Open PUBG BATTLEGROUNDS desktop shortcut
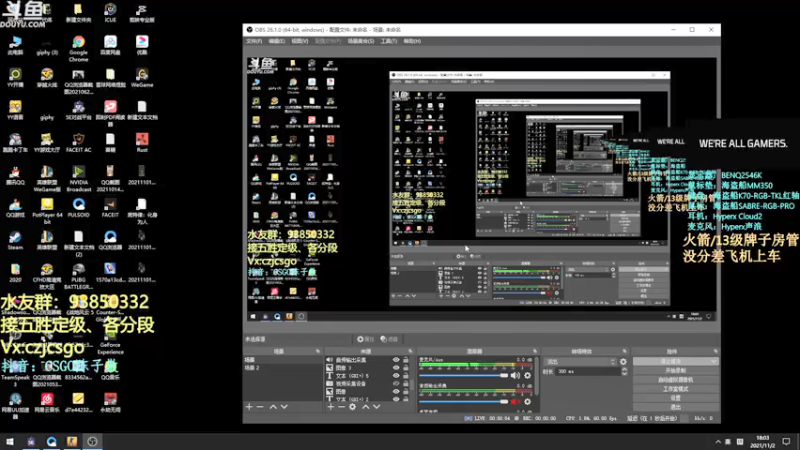 (78, 276)
